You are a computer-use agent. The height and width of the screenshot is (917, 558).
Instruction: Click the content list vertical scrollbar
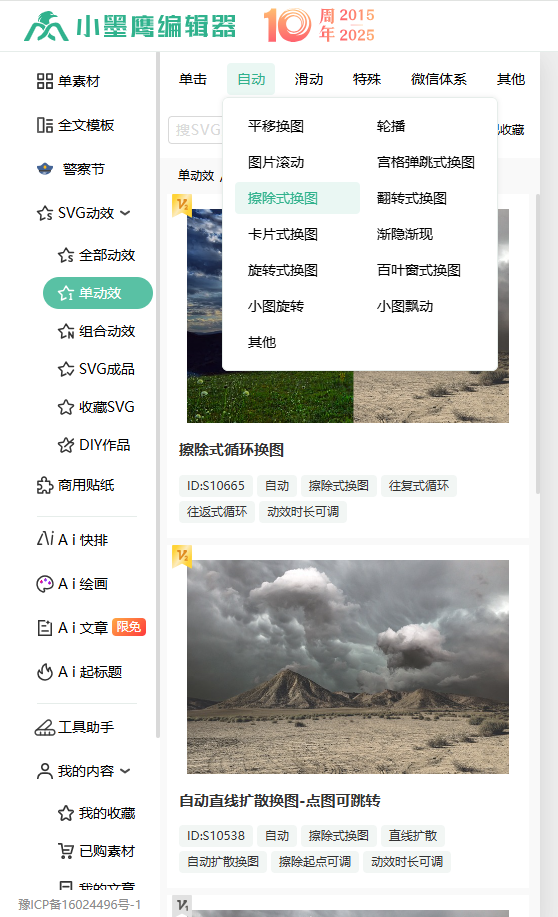point(538,345)
